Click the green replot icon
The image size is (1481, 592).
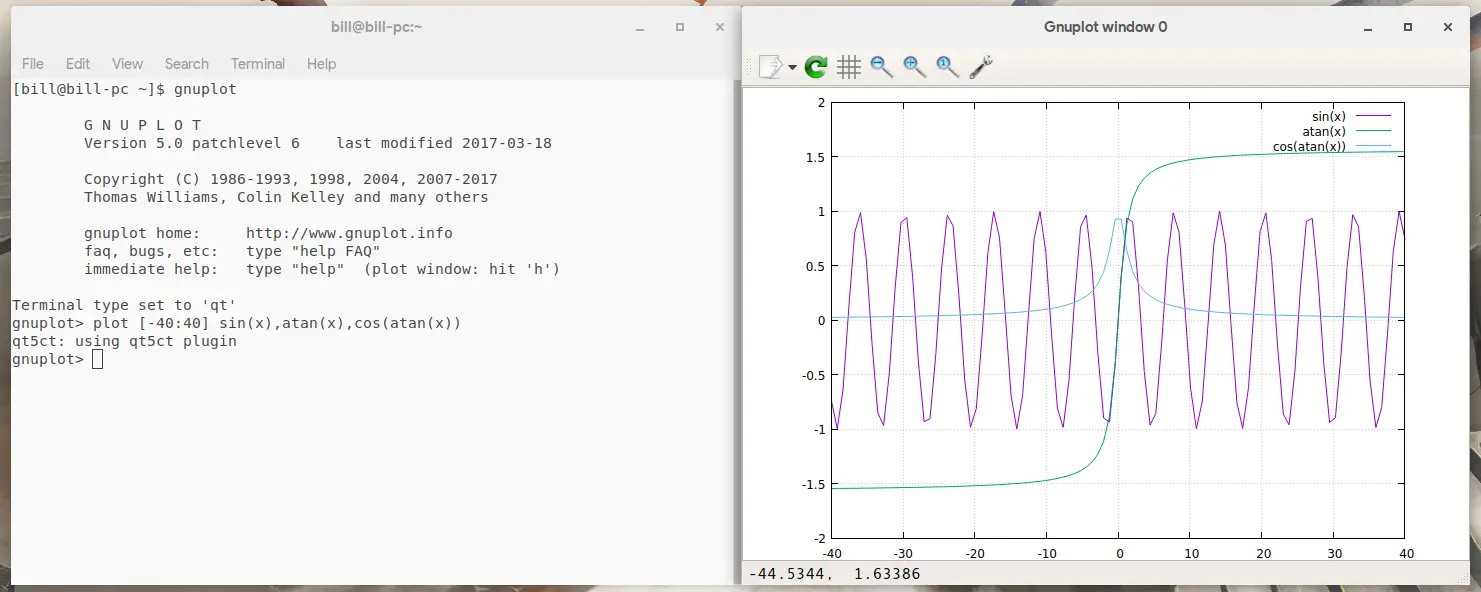pyautogui.click(x=816, y=67)
